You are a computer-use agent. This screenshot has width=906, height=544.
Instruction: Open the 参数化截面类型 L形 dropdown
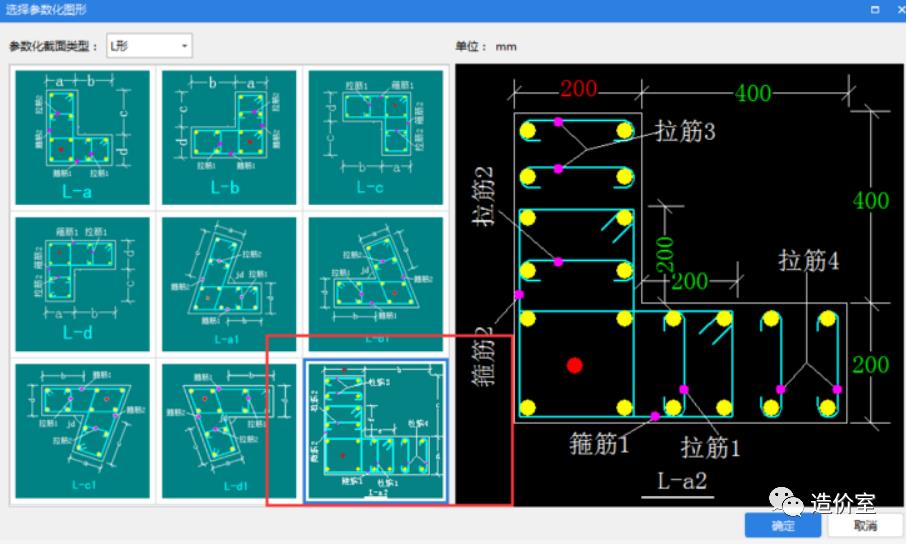pyautogui.click(x=149, y=46)
